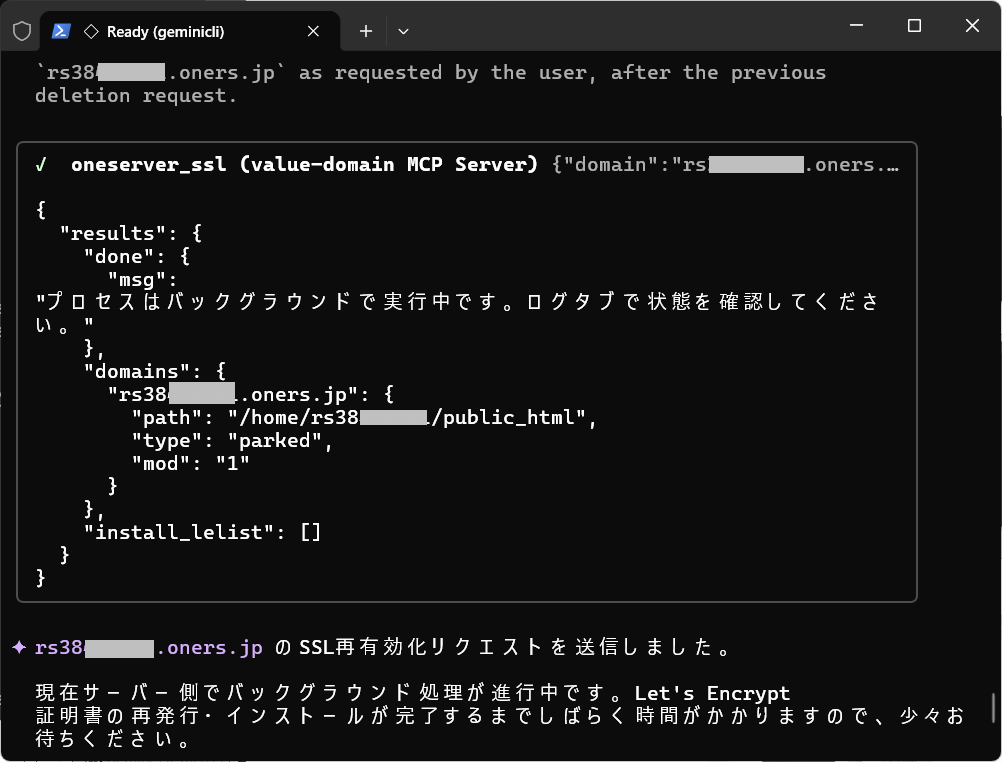Click the "msg": key line

point(142,279)
